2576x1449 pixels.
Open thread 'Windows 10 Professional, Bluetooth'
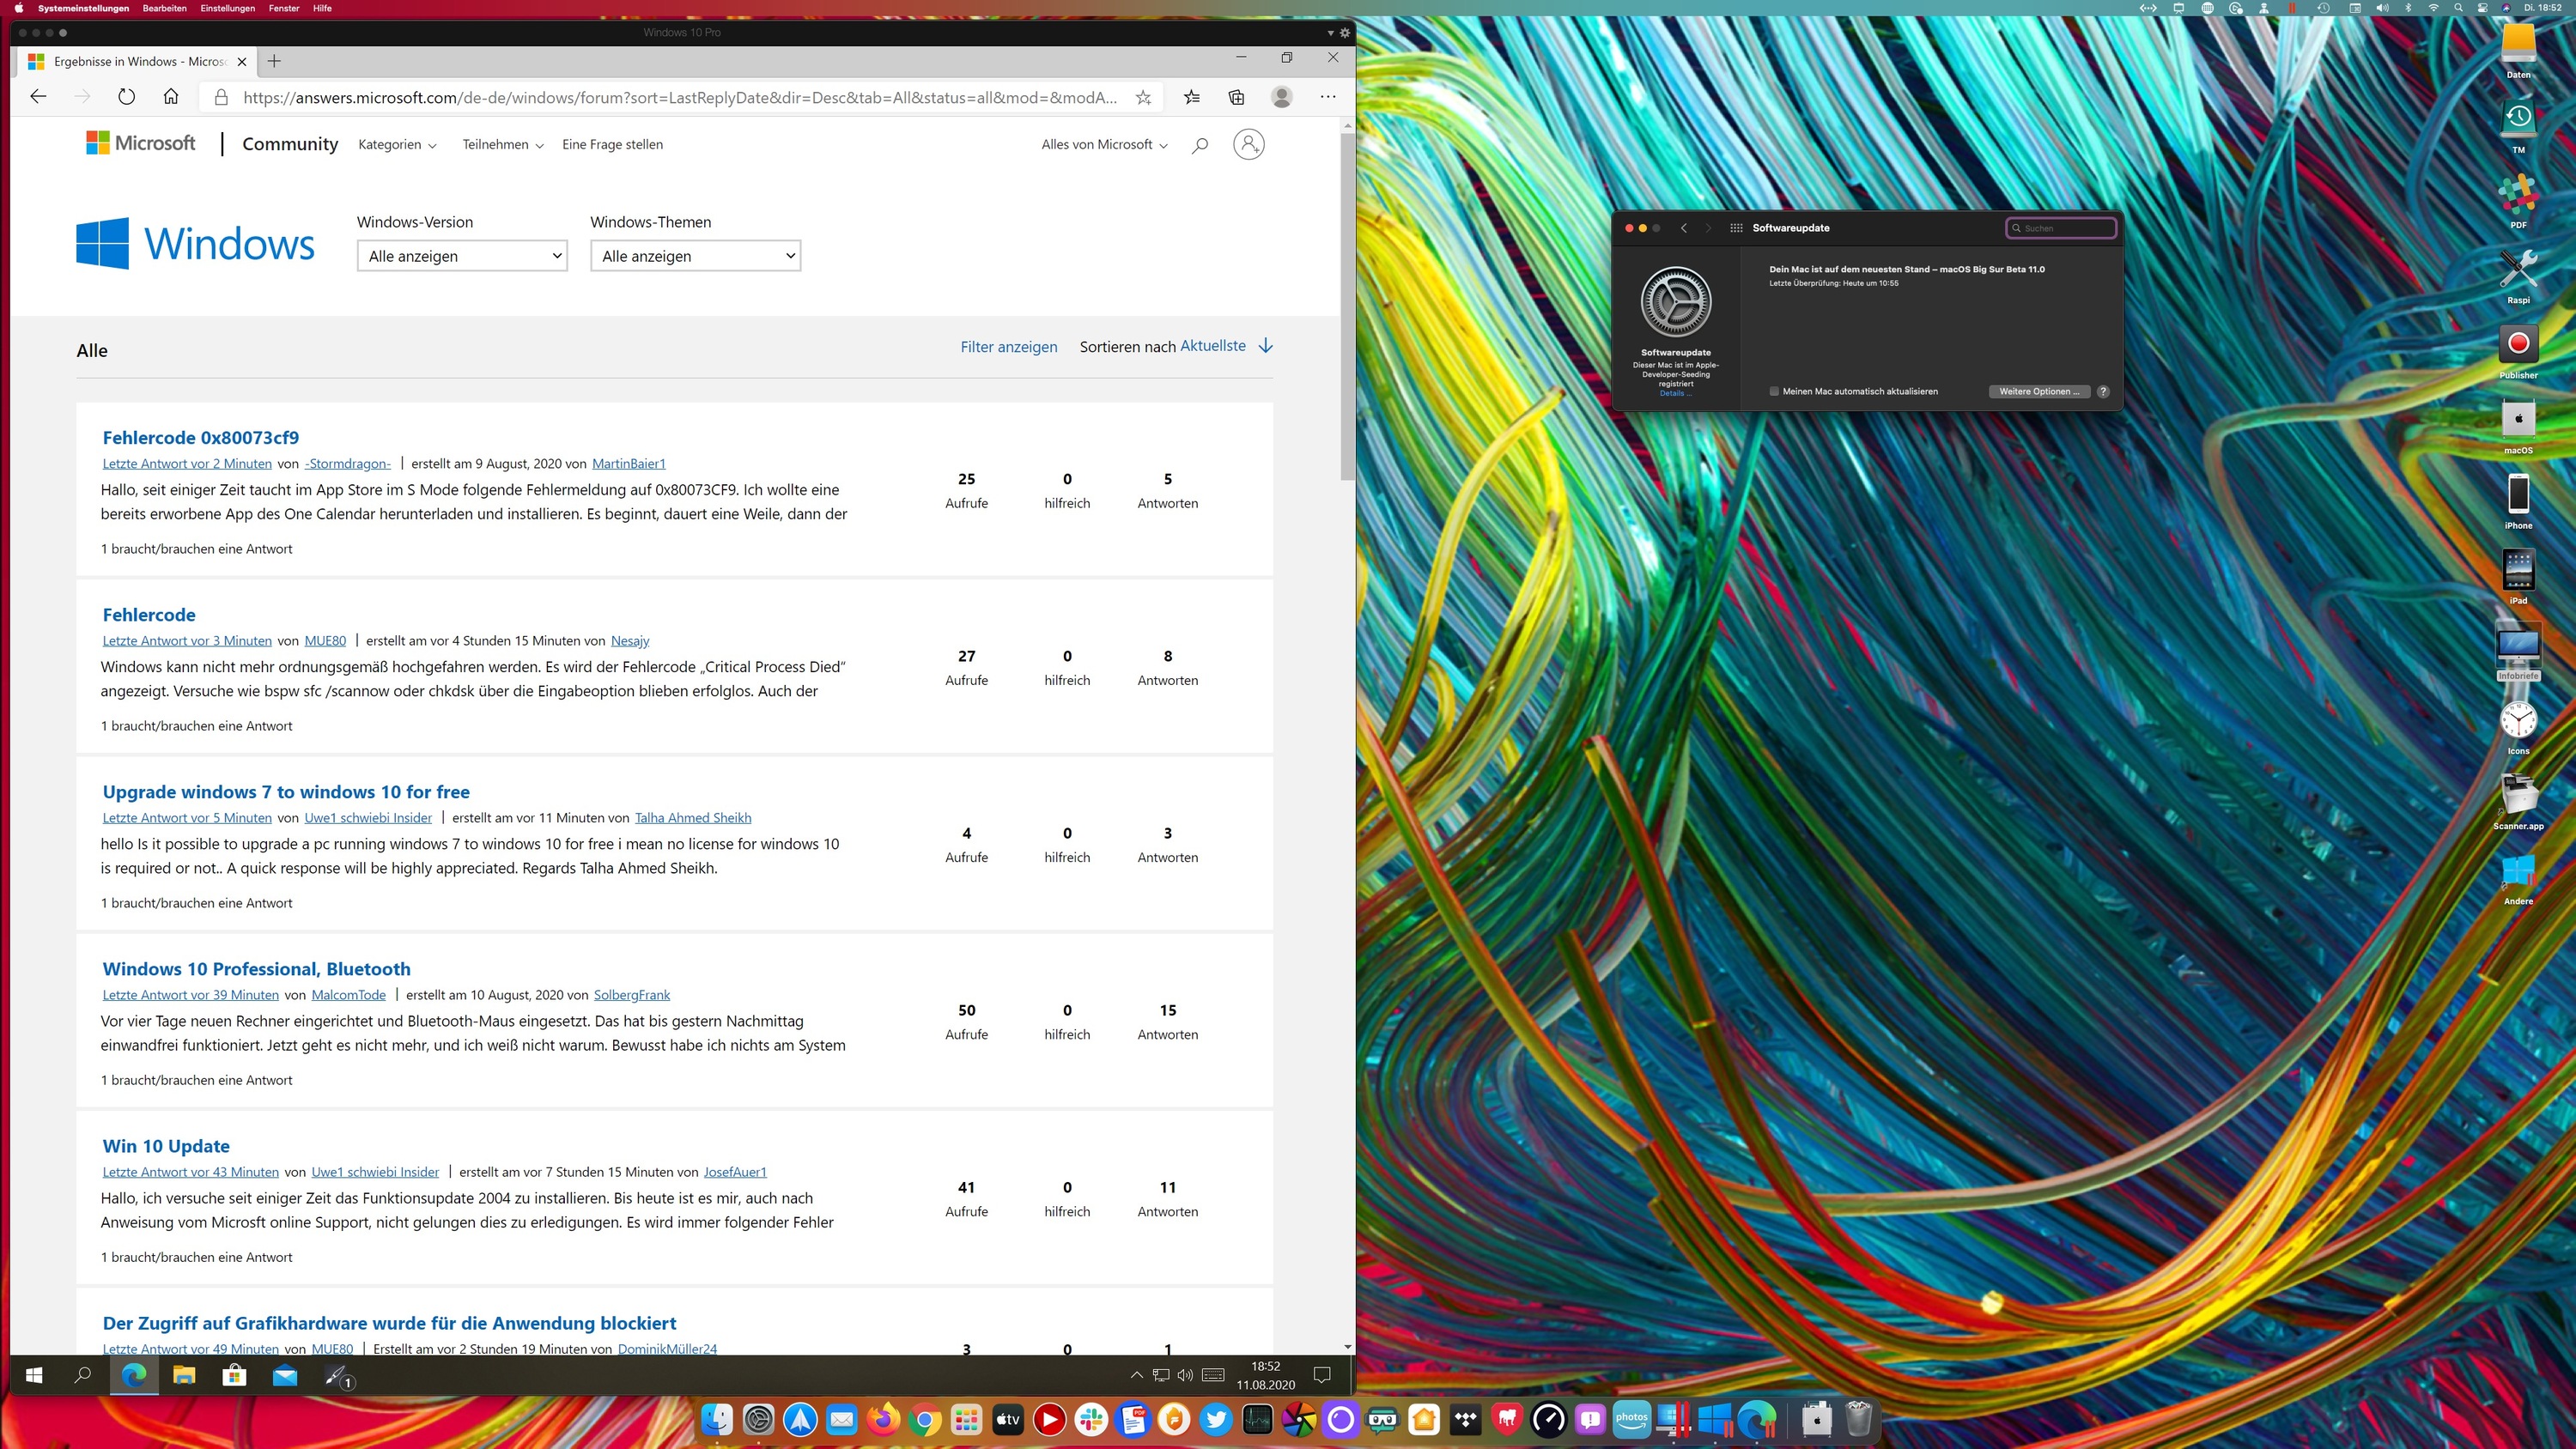pos(256,969)
